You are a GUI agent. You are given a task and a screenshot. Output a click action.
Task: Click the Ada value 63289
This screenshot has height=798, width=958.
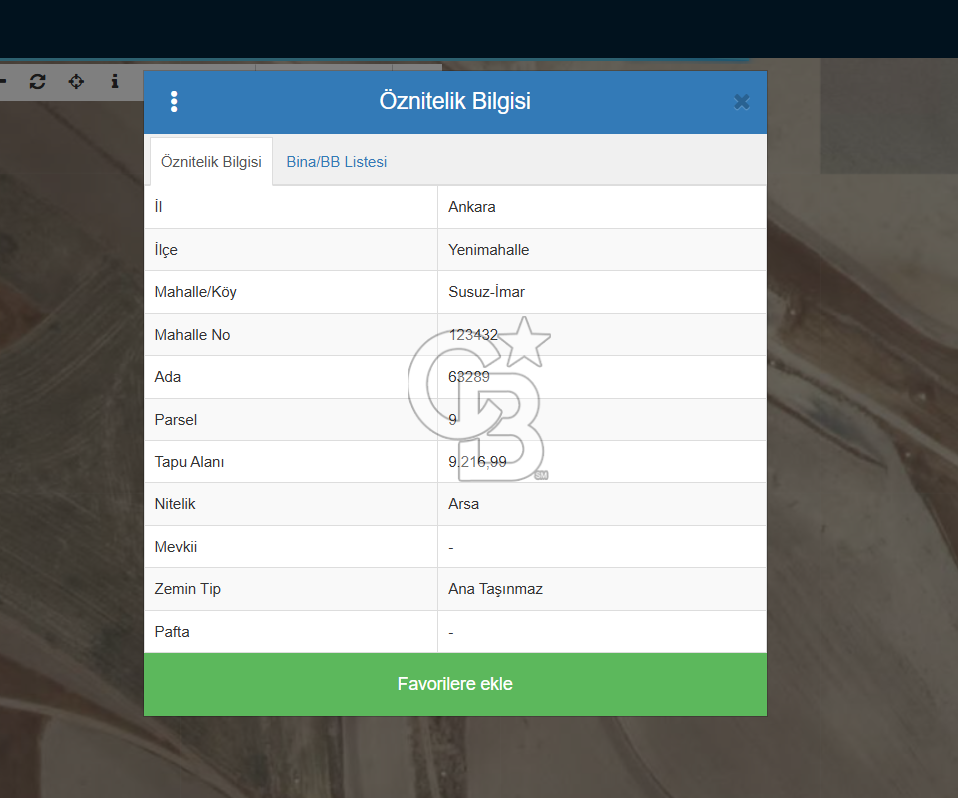[x=469, y=377]
